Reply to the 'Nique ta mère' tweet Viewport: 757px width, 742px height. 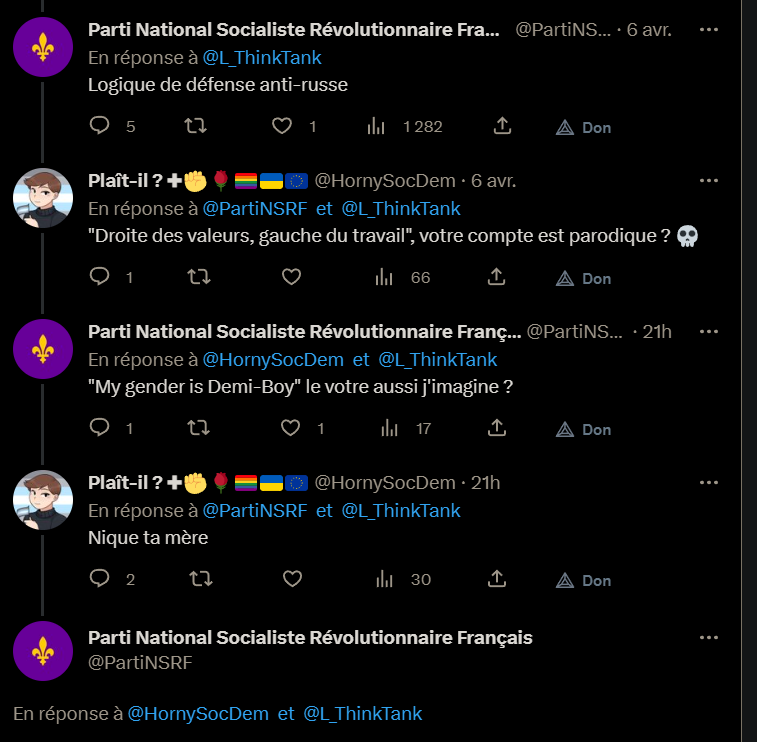(x=100, y=579)
